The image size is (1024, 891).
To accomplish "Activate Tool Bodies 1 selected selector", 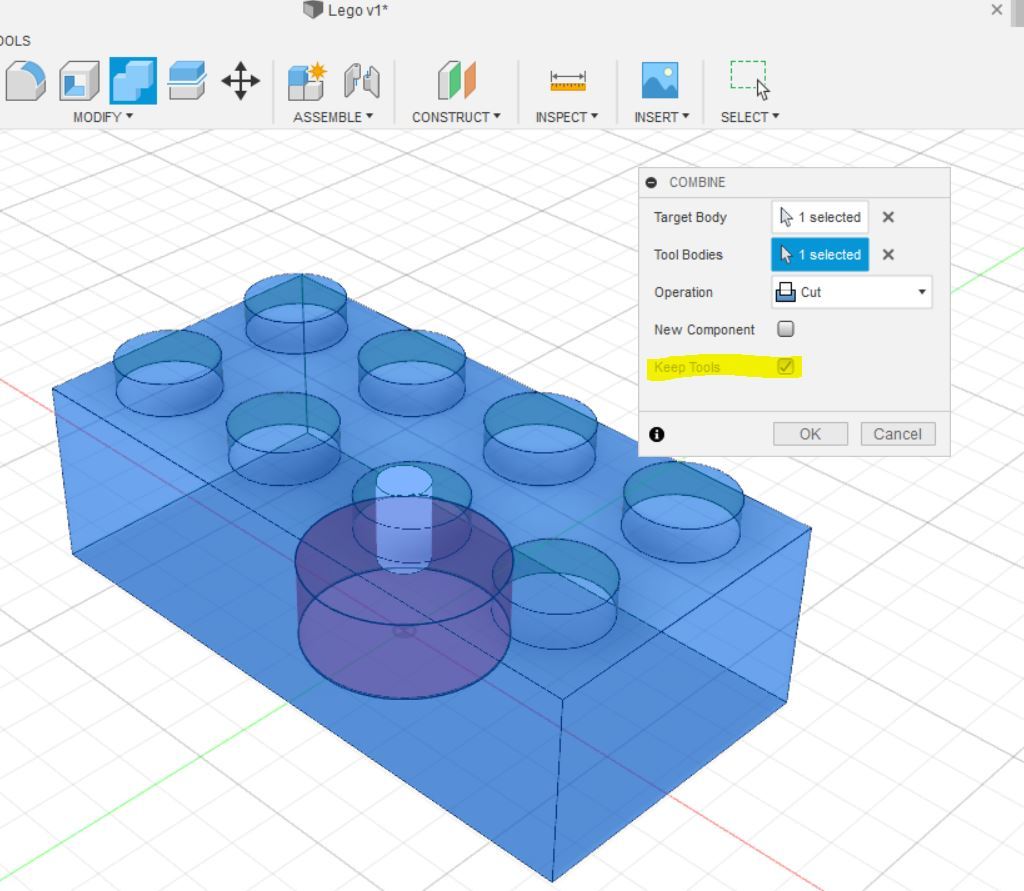I will 820,255.
